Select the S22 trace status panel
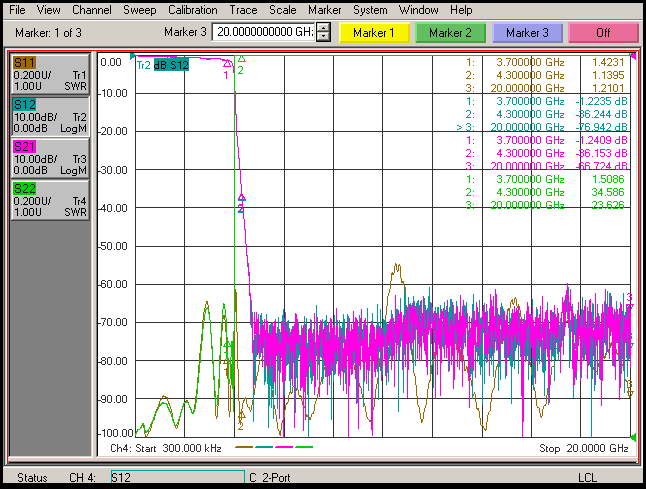The height and width of the screenshot is (489, 646). coord(49,199)
